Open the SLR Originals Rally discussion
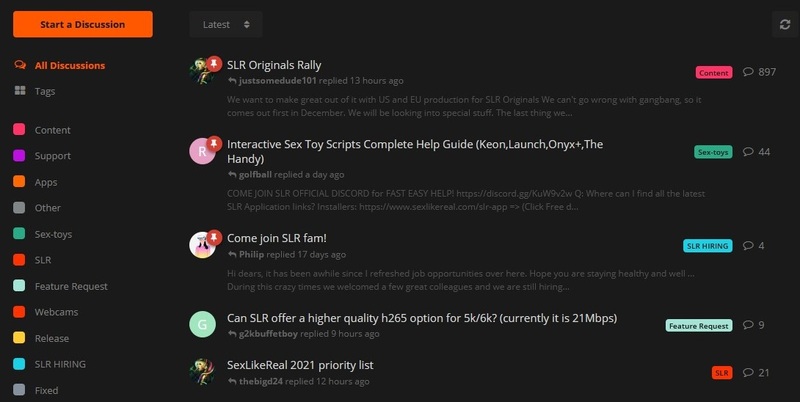Image resolution: width=800 pixels, height=402 pixels. (274, 65)
